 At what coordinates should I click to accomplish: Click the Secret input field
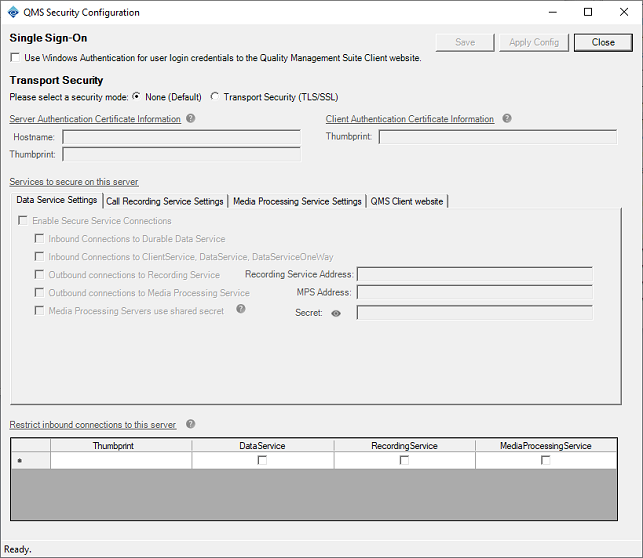coord(475,312)
